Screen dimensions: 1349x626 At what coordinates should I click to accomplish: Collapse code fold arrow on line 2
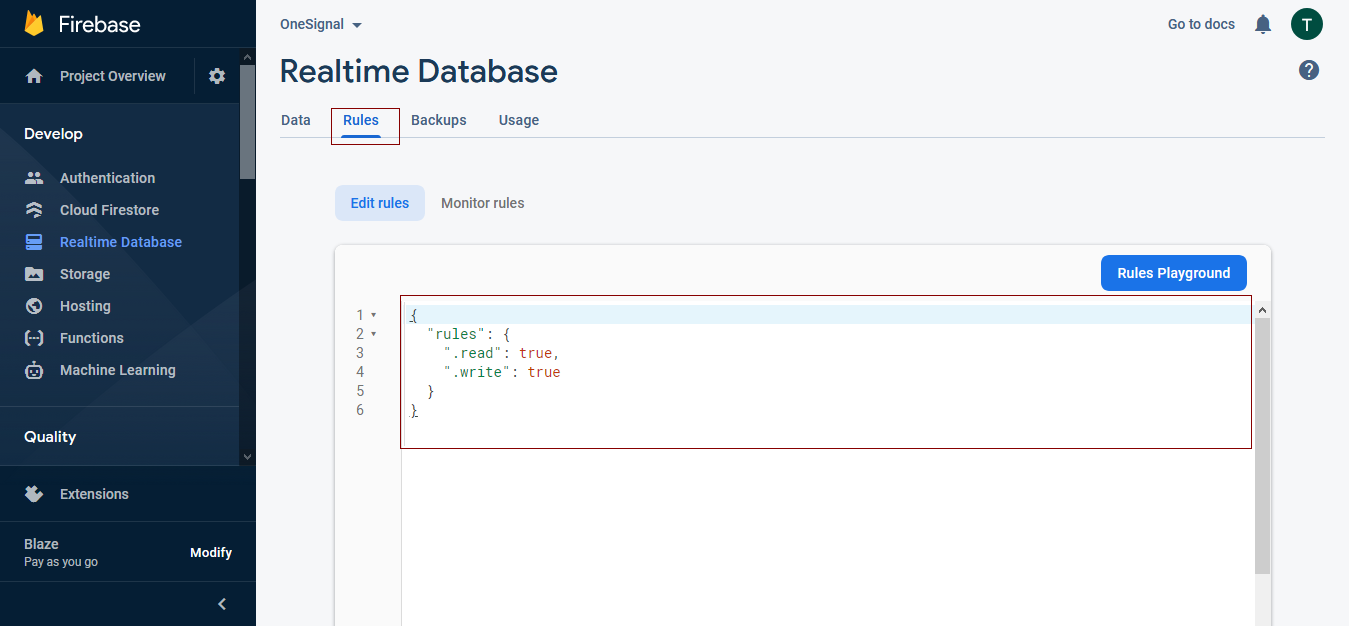coord(374,334)
